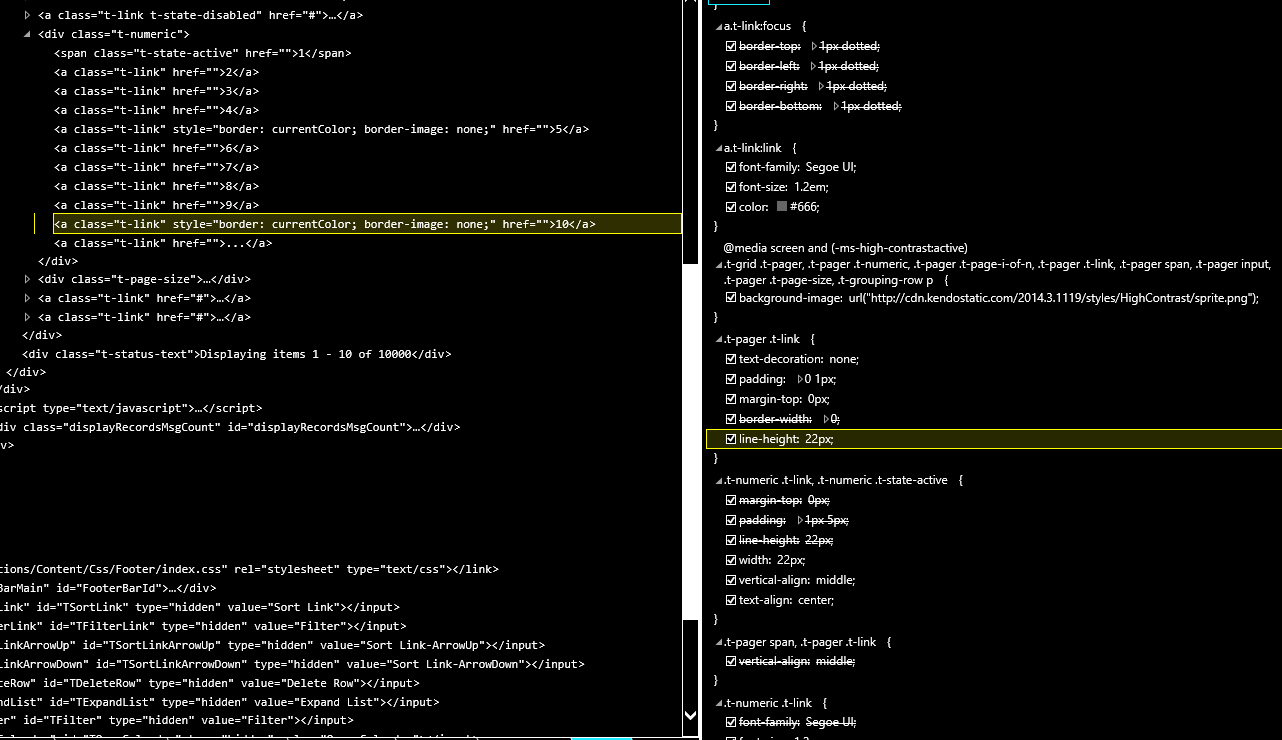Screen dimensions: 1282x740
Task: Select the Footer/index.css link node
Action: point(249,569)
